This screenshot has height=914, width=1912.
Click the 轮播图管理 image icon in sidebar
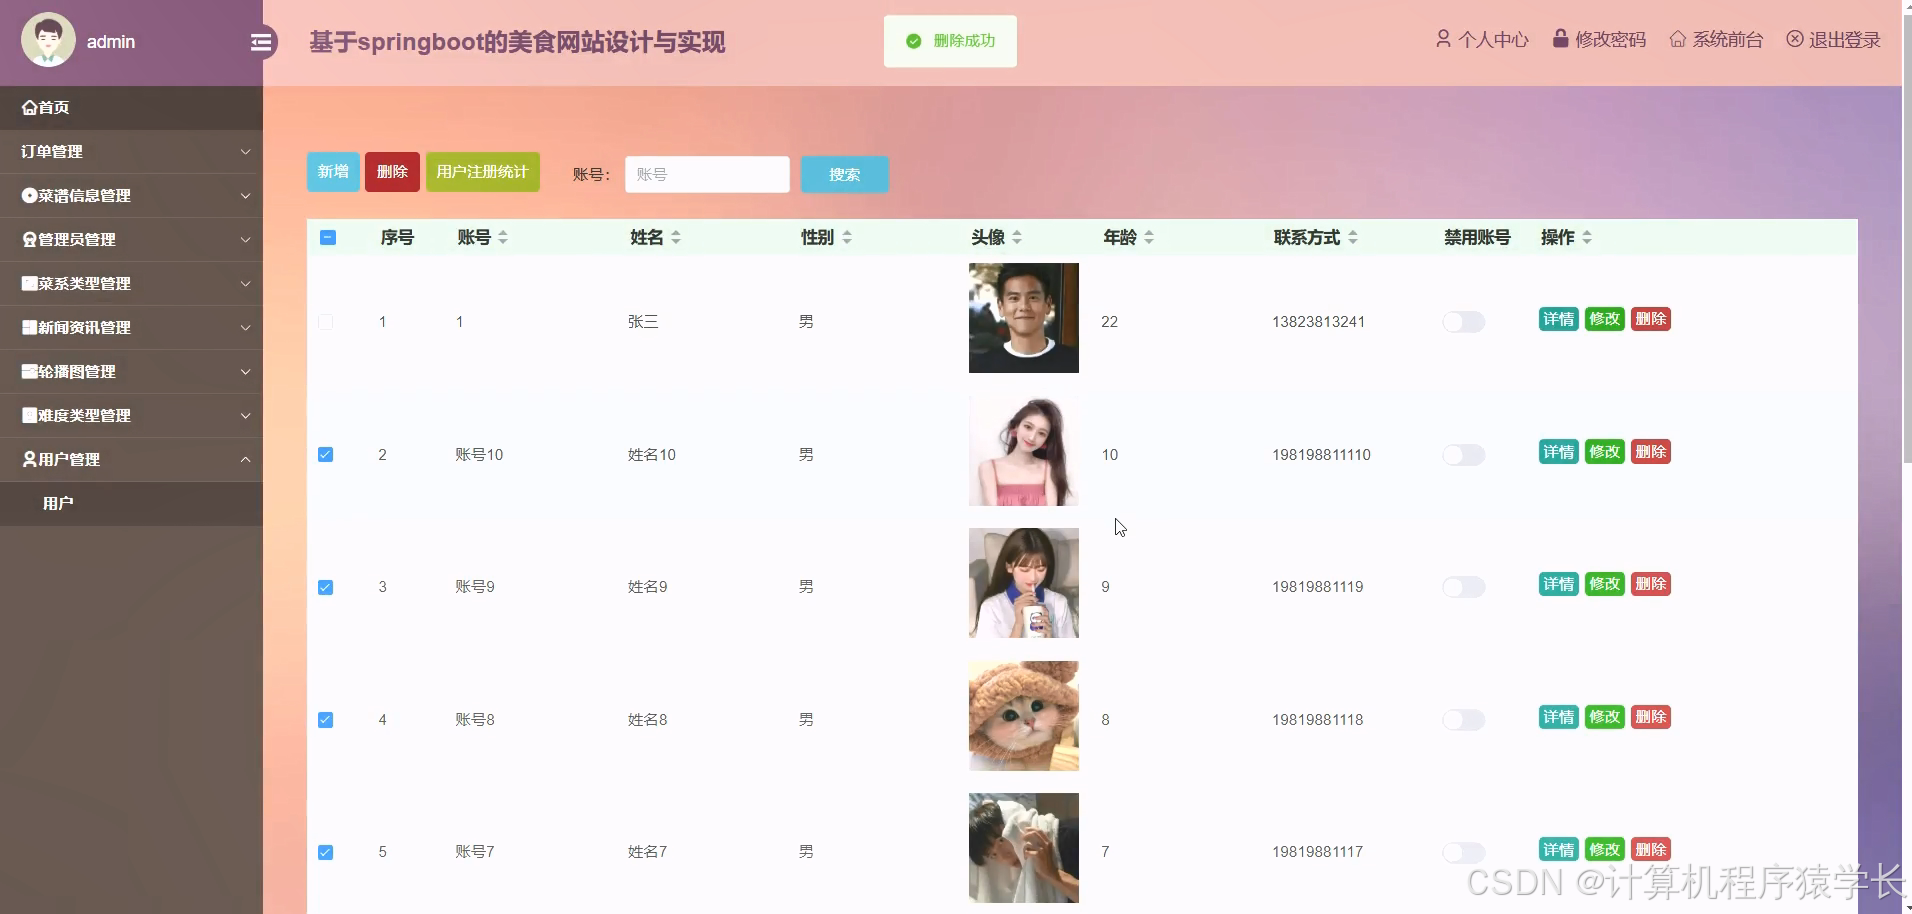[x=28, y=371]
